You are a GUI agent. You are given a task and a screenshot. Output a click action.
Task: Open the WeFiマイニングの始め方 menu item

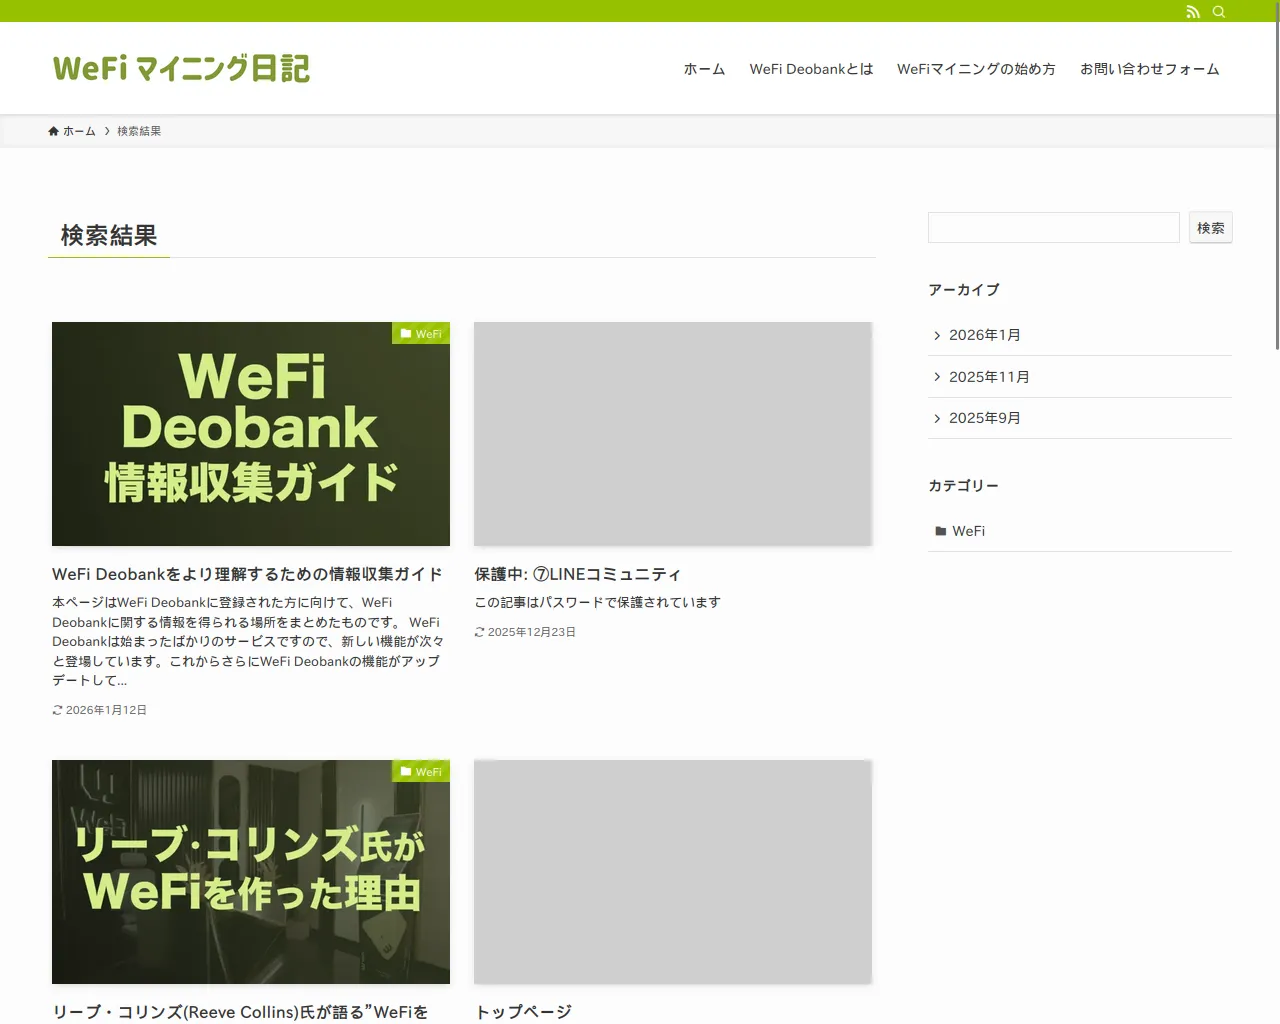(x=976, y=69)
